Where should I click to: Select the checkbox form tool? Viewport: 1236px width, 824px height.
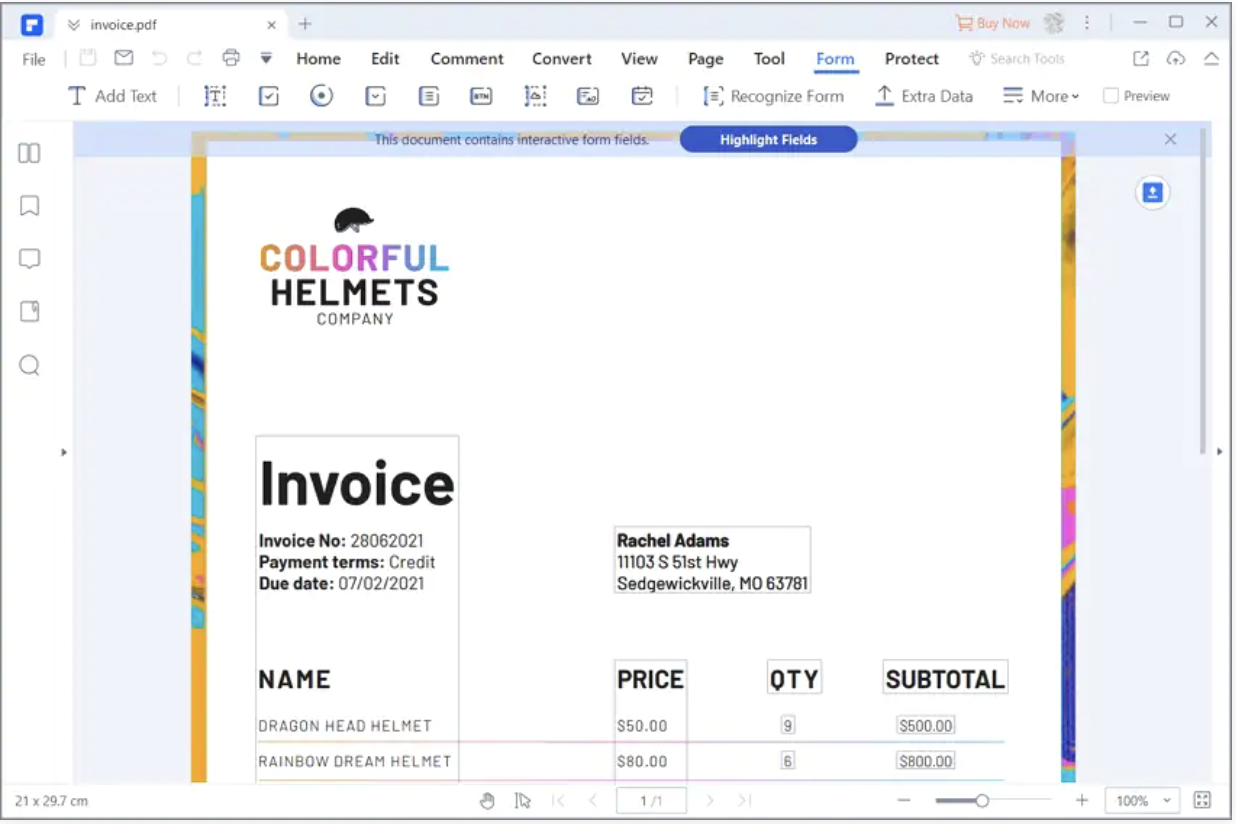click(268, 96)
